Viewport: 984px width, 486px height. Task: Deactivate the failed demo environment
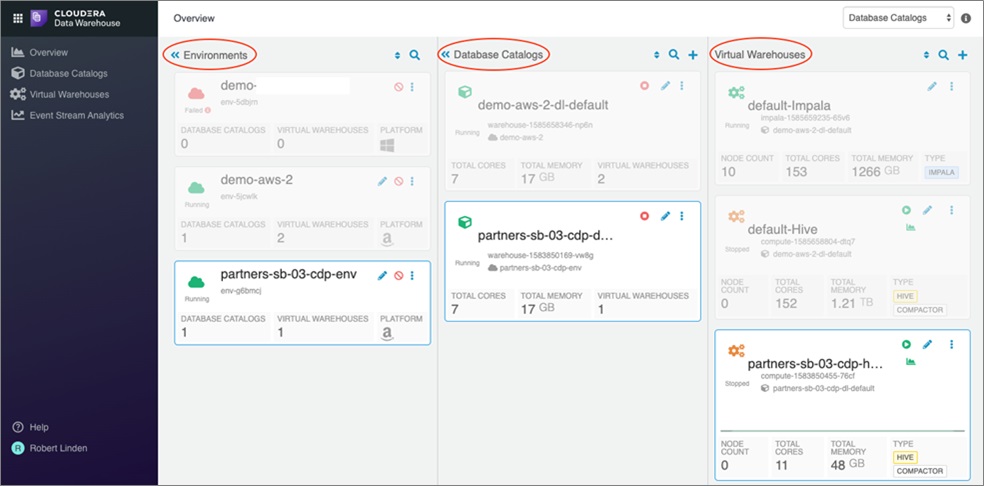(x=398, y=87)
